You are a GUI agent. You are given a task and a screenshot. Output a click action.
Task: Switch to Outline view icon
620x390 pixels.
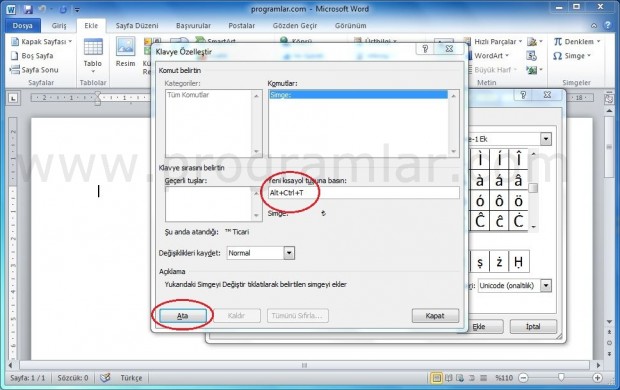pyautogui.click(x=471, y=378)
